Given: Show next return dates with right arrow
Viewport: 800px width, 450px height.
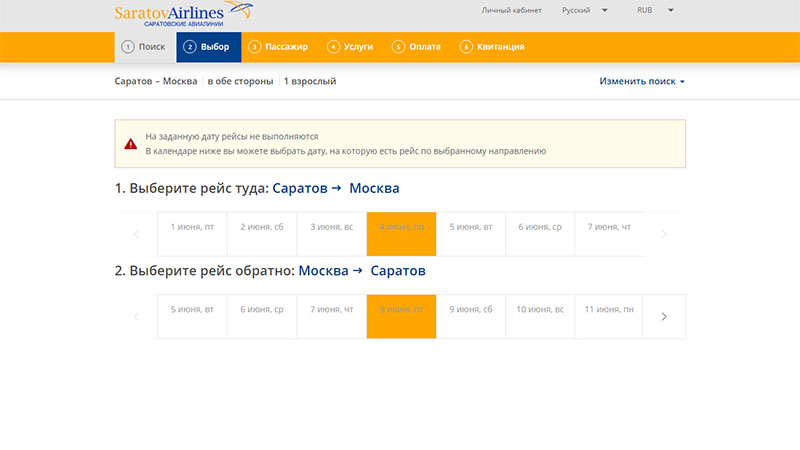Looking at the screenshot, I should [x=664, y=317].
